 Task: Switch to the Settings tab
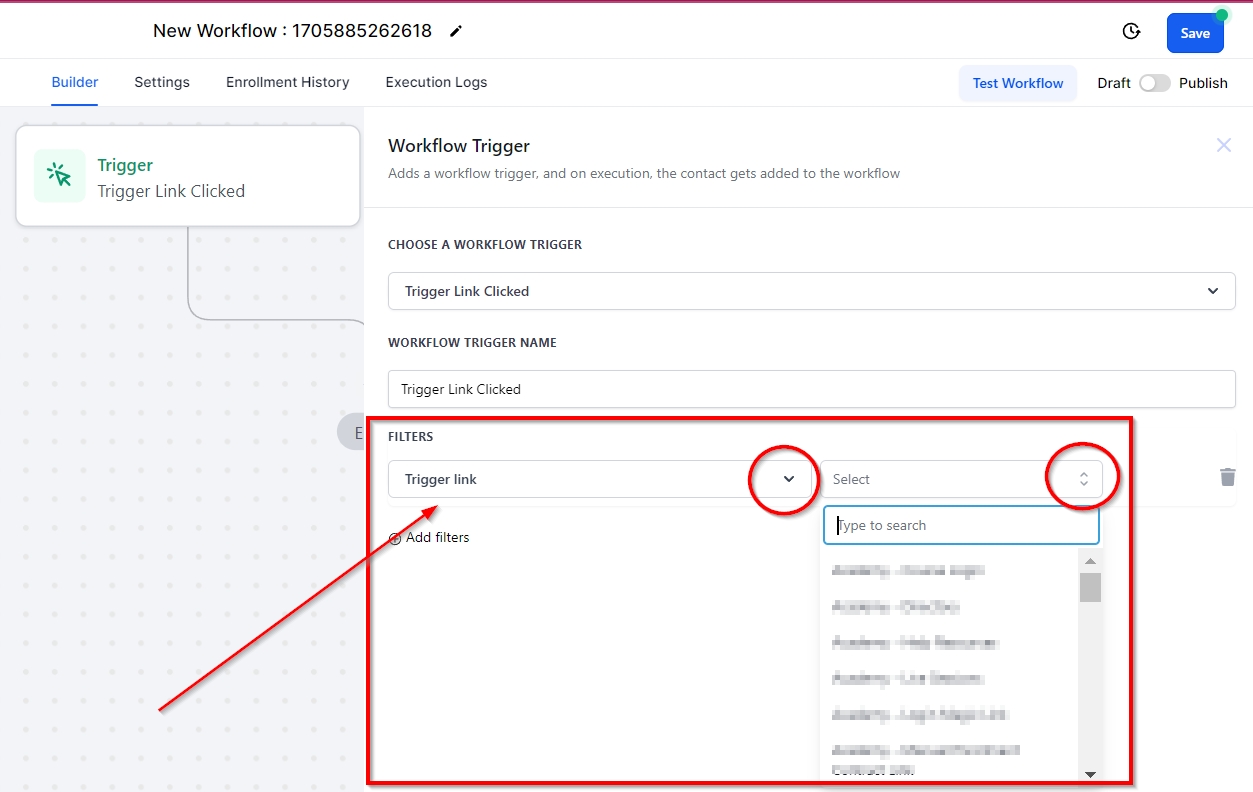(x=162, y=82)
